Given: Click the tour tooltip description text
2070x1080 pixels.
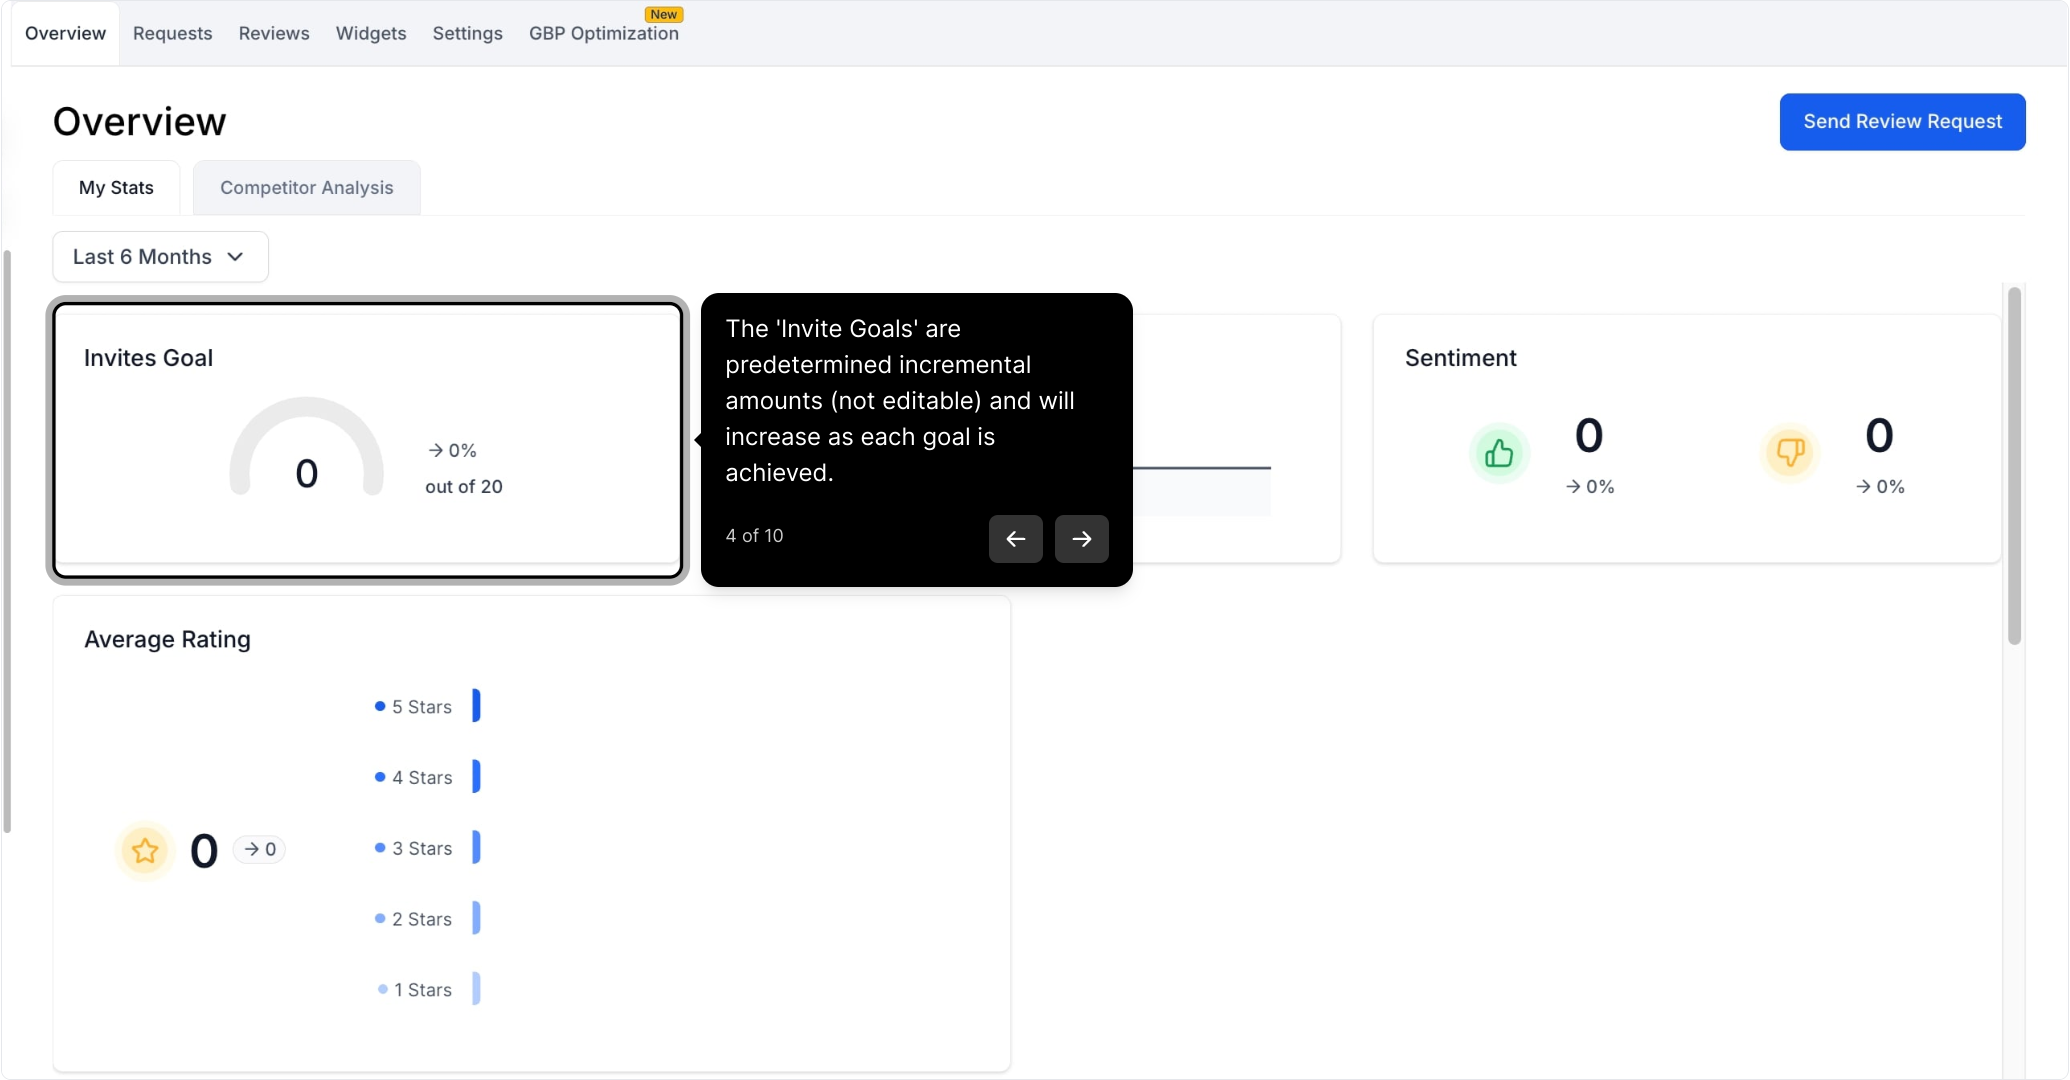Looking at the screenshot, I should pyautogui.click(x=900, y=401).
